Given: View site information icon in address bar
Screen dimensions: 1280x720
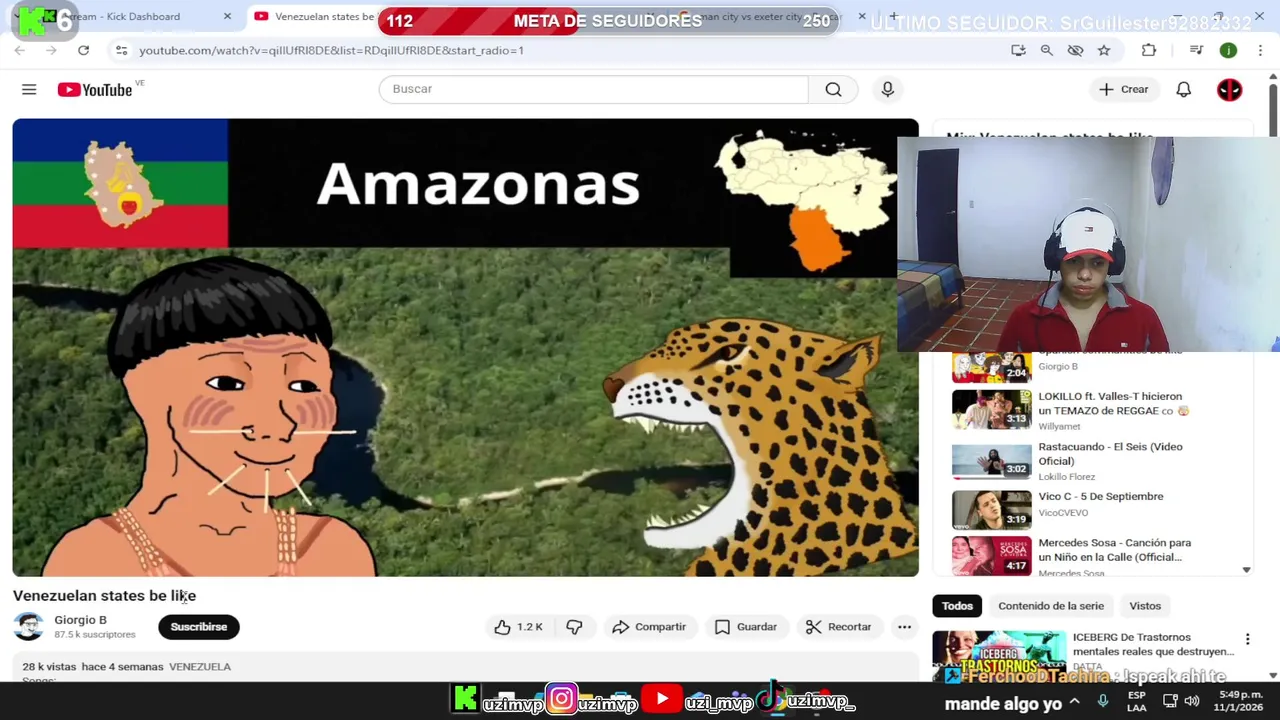Looking at the screenshot, I should point(120,50).
